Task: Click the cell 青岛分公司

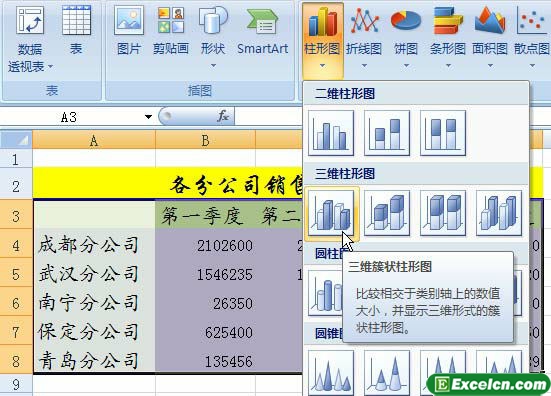Action: [94, 359]
